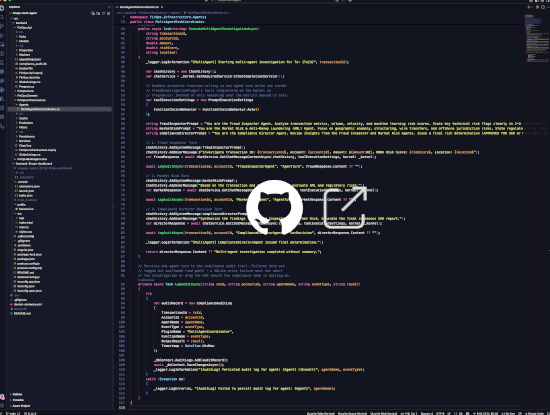Click the New Folder icon in the Explorer header

click(98, 13)
